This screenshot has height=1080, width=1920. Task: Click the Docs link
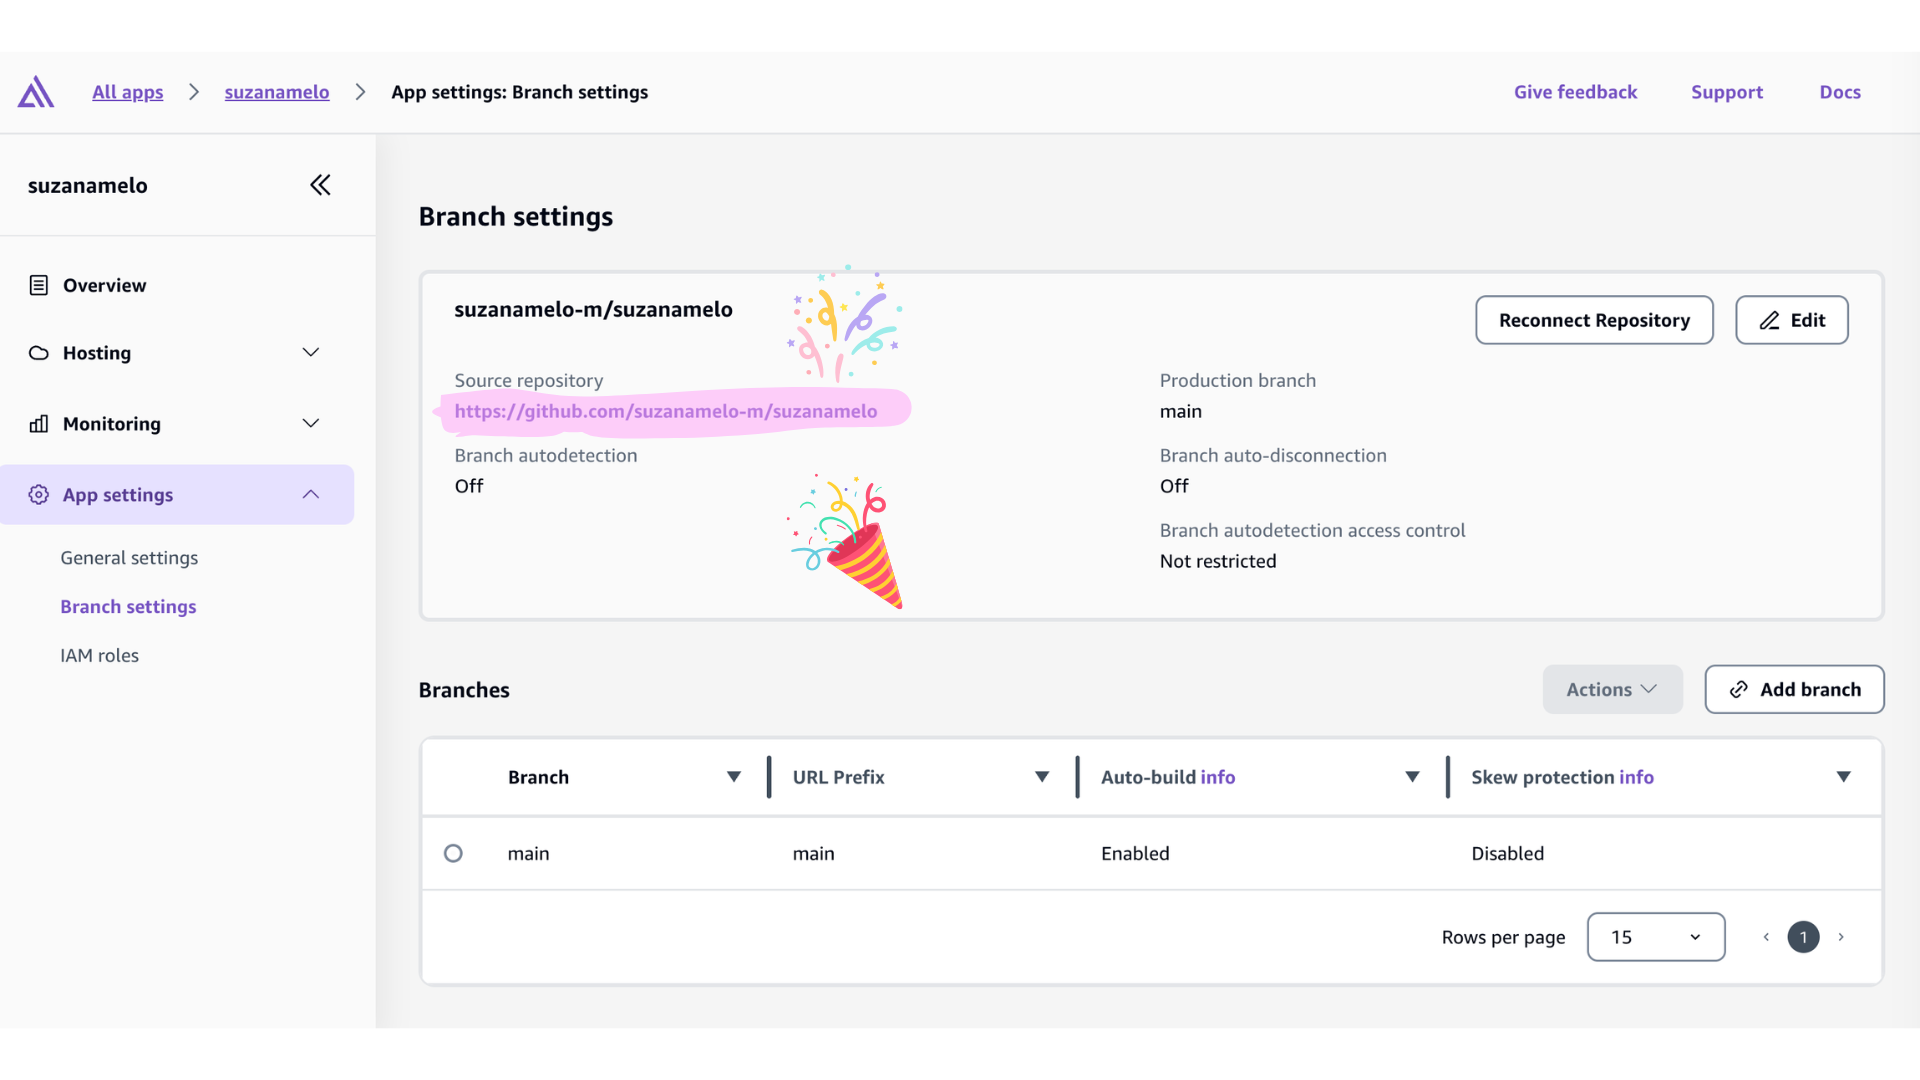pyautogui.click(x=1840, y=92)
